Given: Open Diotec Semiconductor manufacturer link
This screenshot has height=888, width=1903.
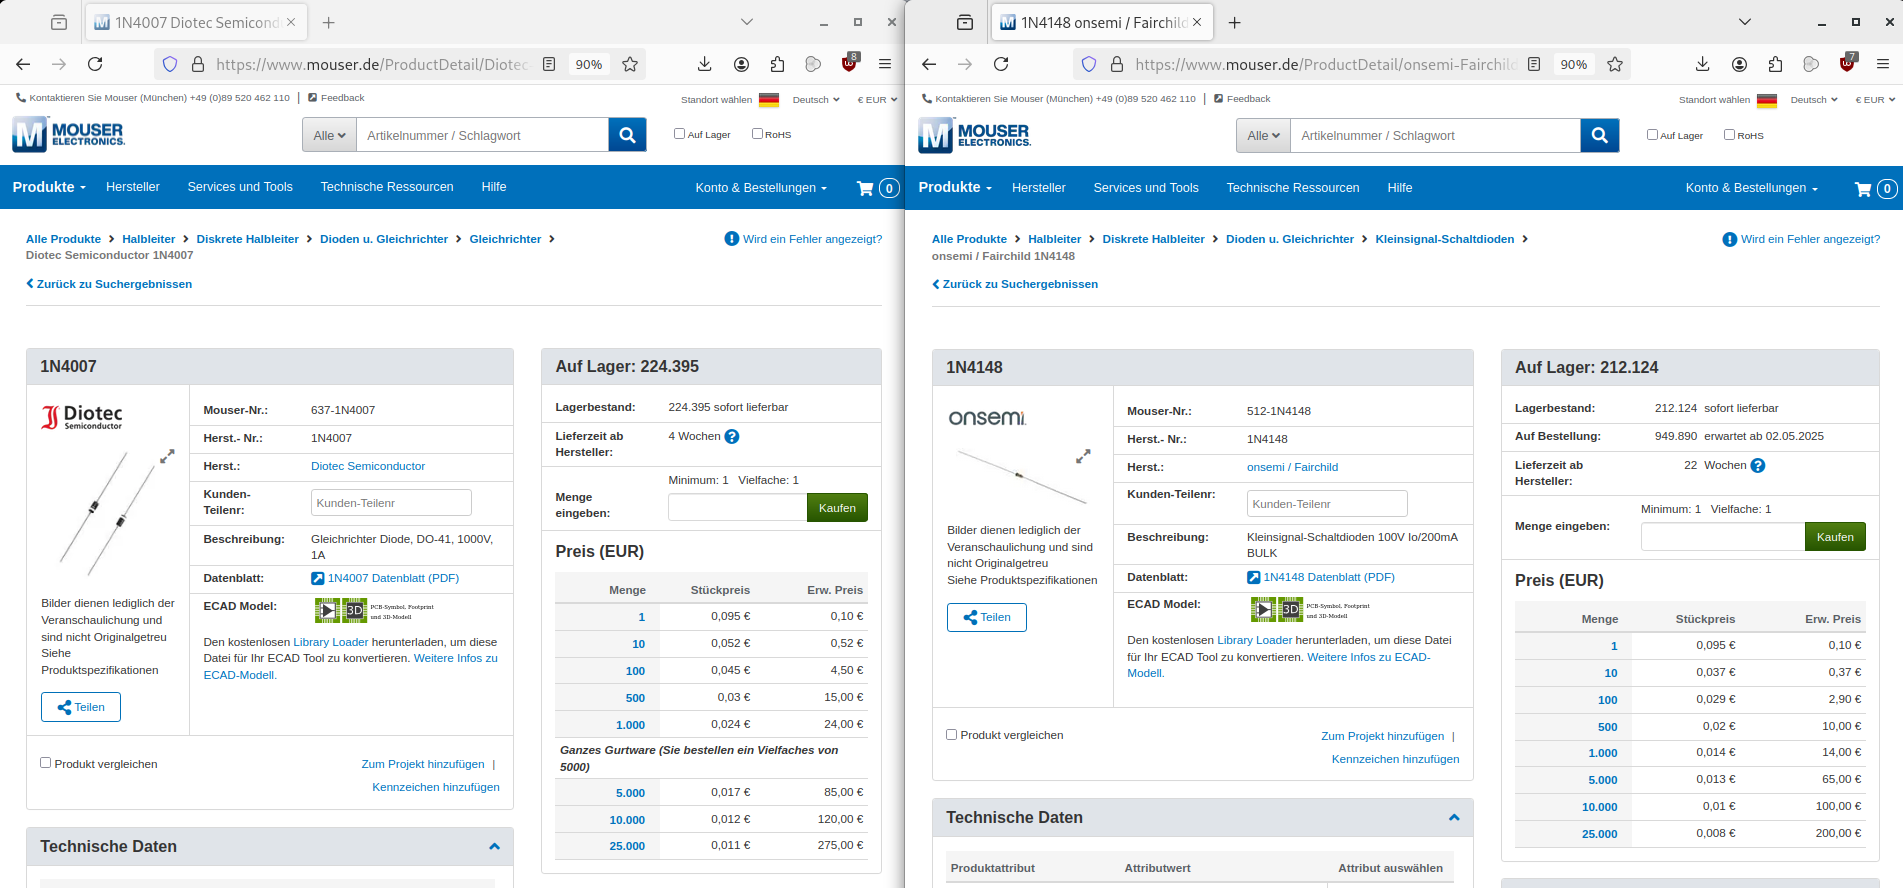Looking at the screenshot, I should (368, 466).
